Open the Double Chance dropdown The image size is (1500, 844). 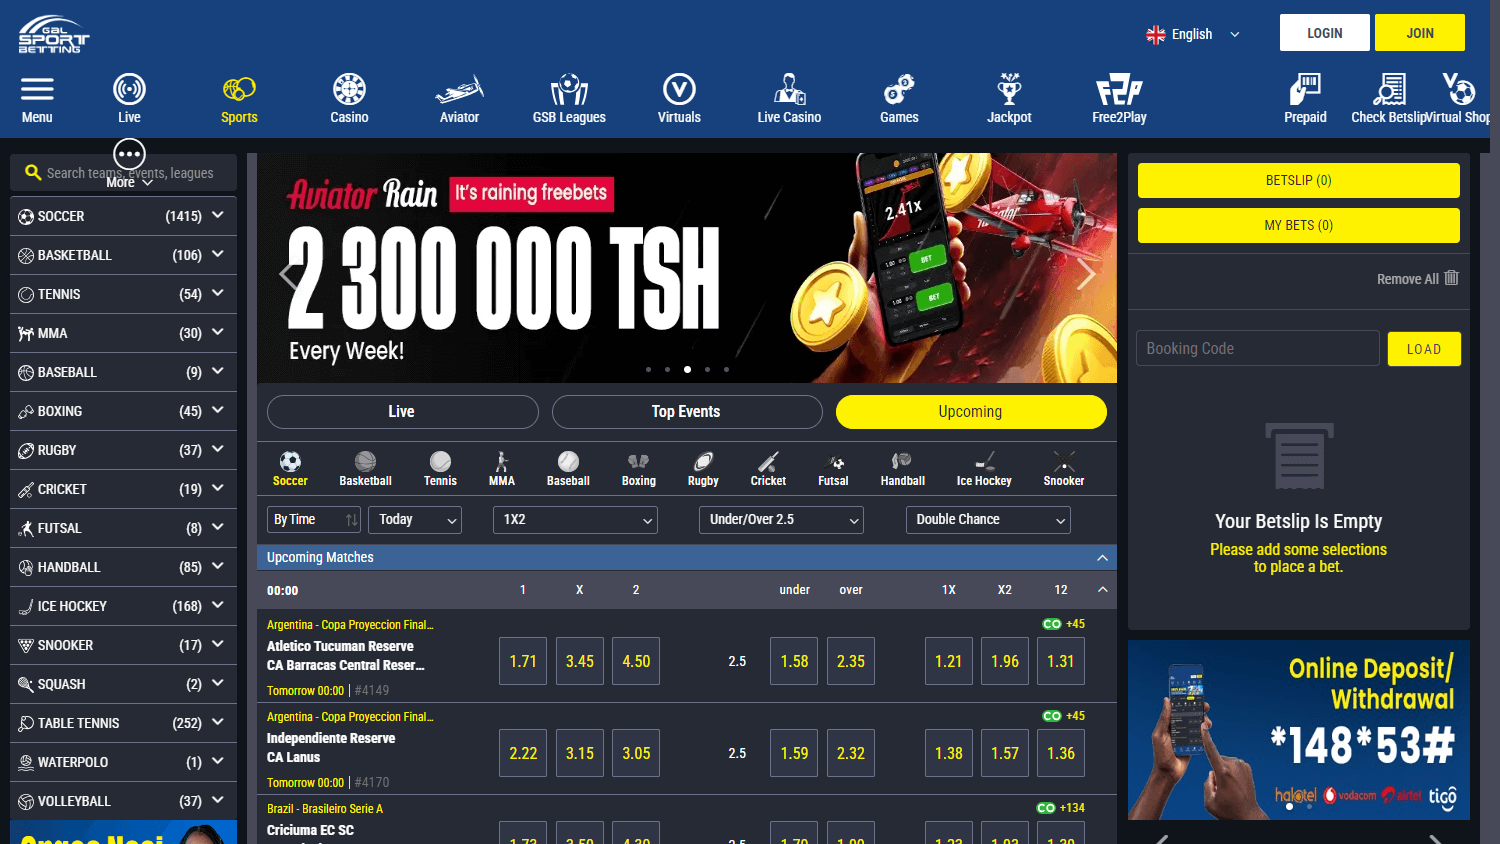pyautogui.click(x=988, y=520)
